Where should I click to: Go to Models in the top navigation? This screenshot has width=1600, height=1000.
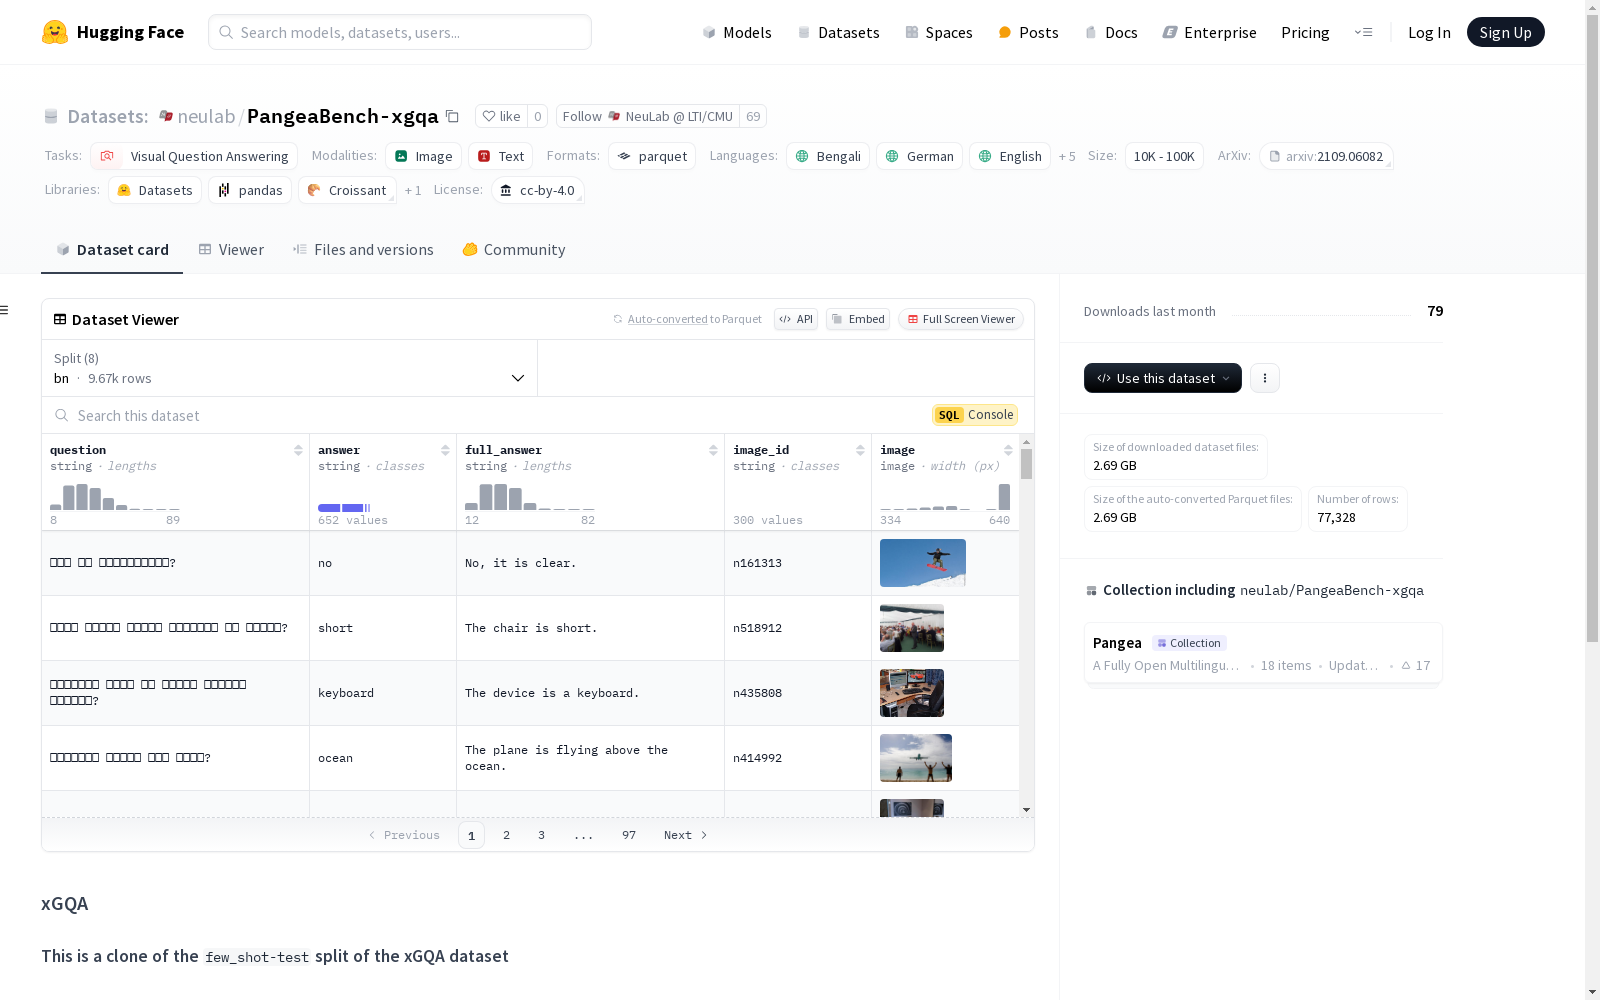pos(737,32)
